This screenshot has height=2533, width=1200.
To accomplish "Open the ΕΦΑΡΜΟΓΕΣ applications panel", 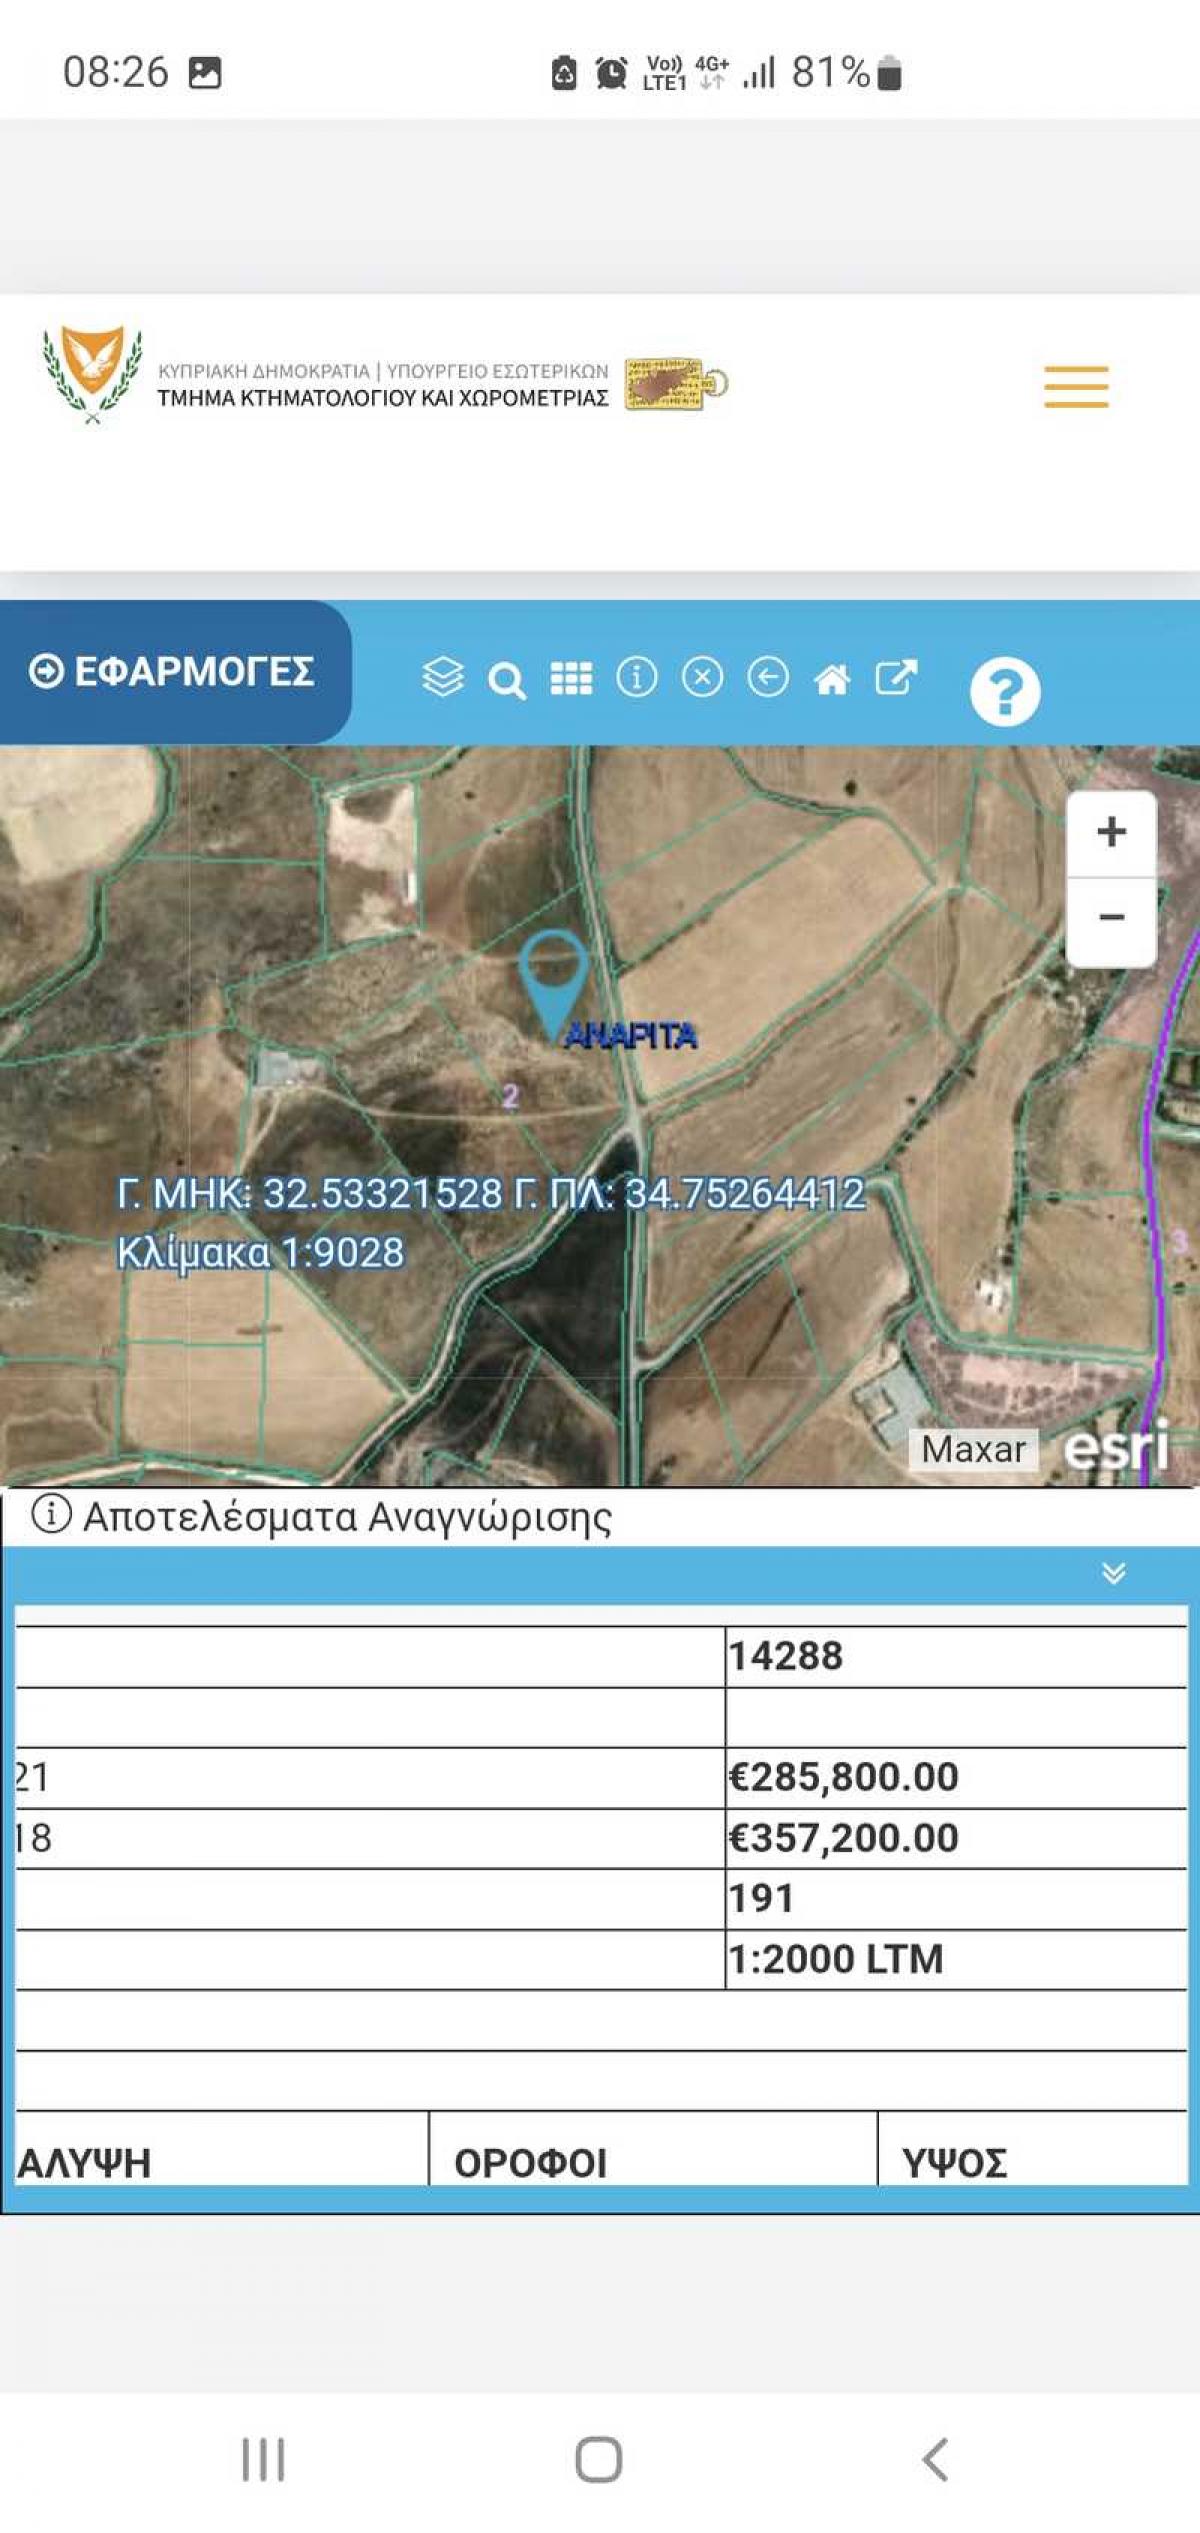I will (172, 671).
